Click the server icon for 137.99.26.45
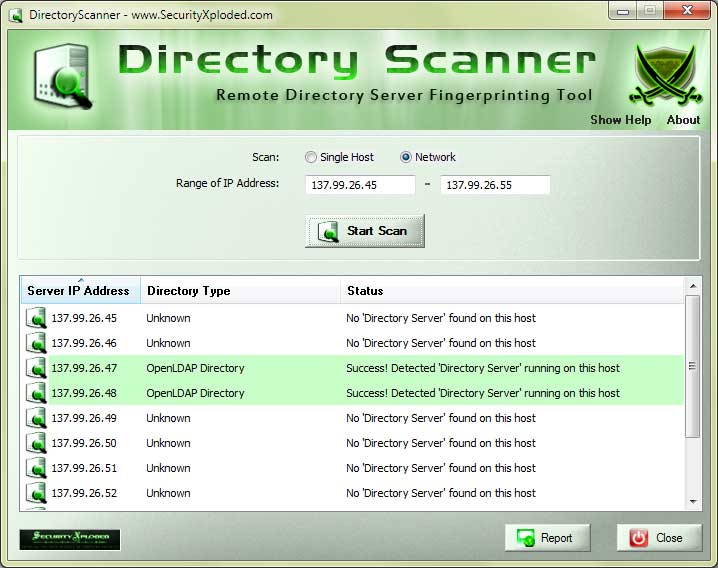718x568 pixels. pos(36,318)
